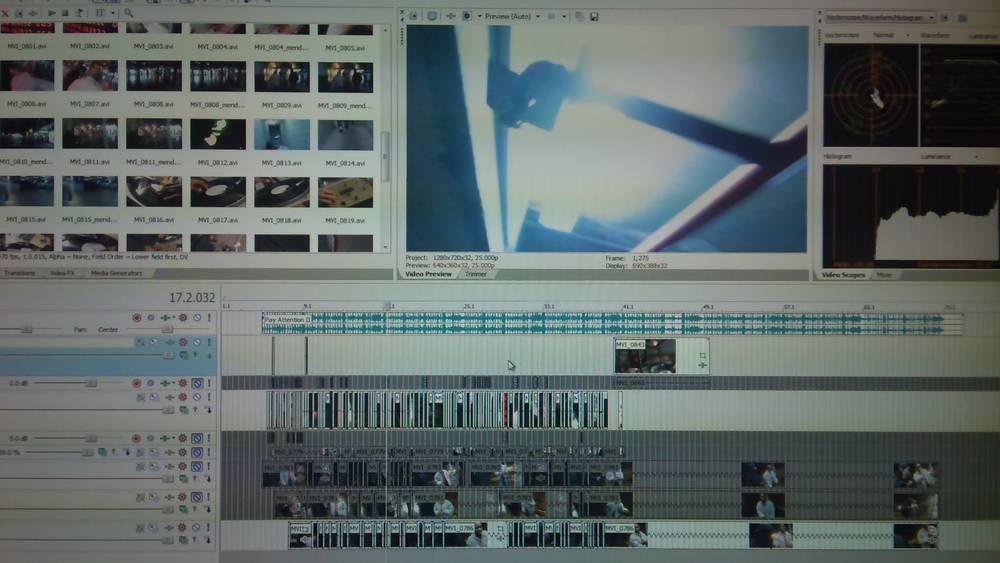The image size is (1000, 563).
Task: Open the Overlays dropdown arrow in preview toolbar
Action: pyautogui.click(x=564, y=16)
